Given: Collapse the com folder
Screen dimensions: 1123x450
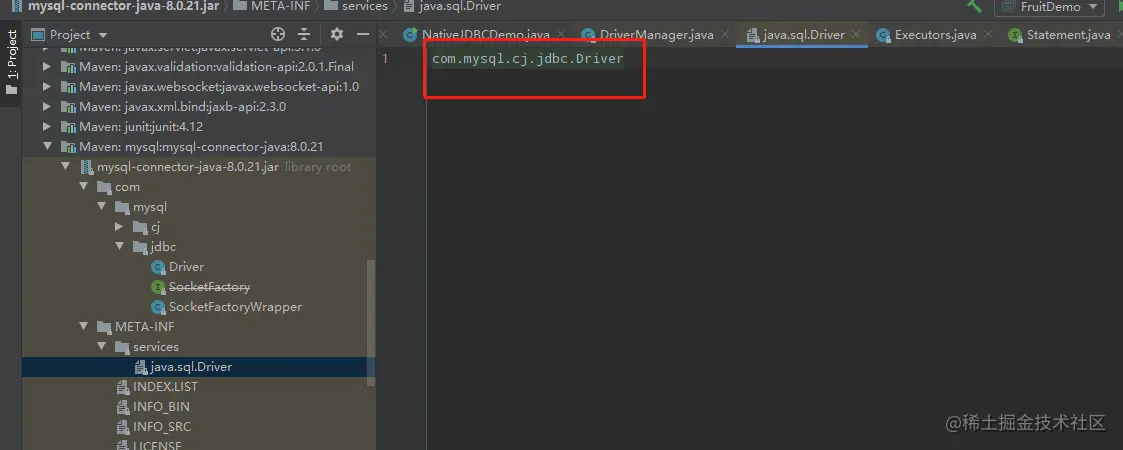Looking at the screenshot, I should tap(84, 187).
